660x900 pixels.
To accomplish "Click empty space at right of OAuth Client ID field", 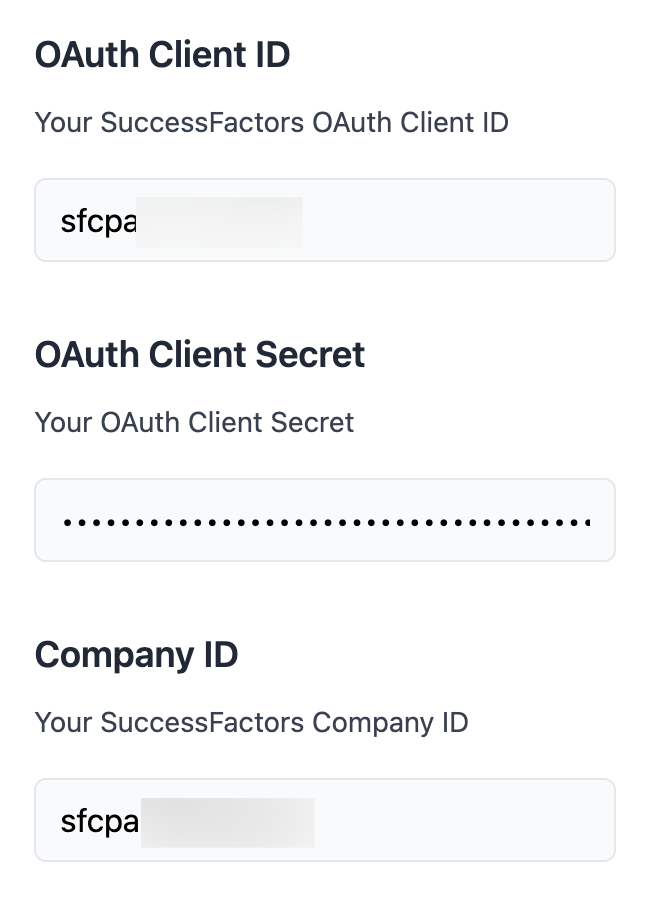I will pos(460,220).
